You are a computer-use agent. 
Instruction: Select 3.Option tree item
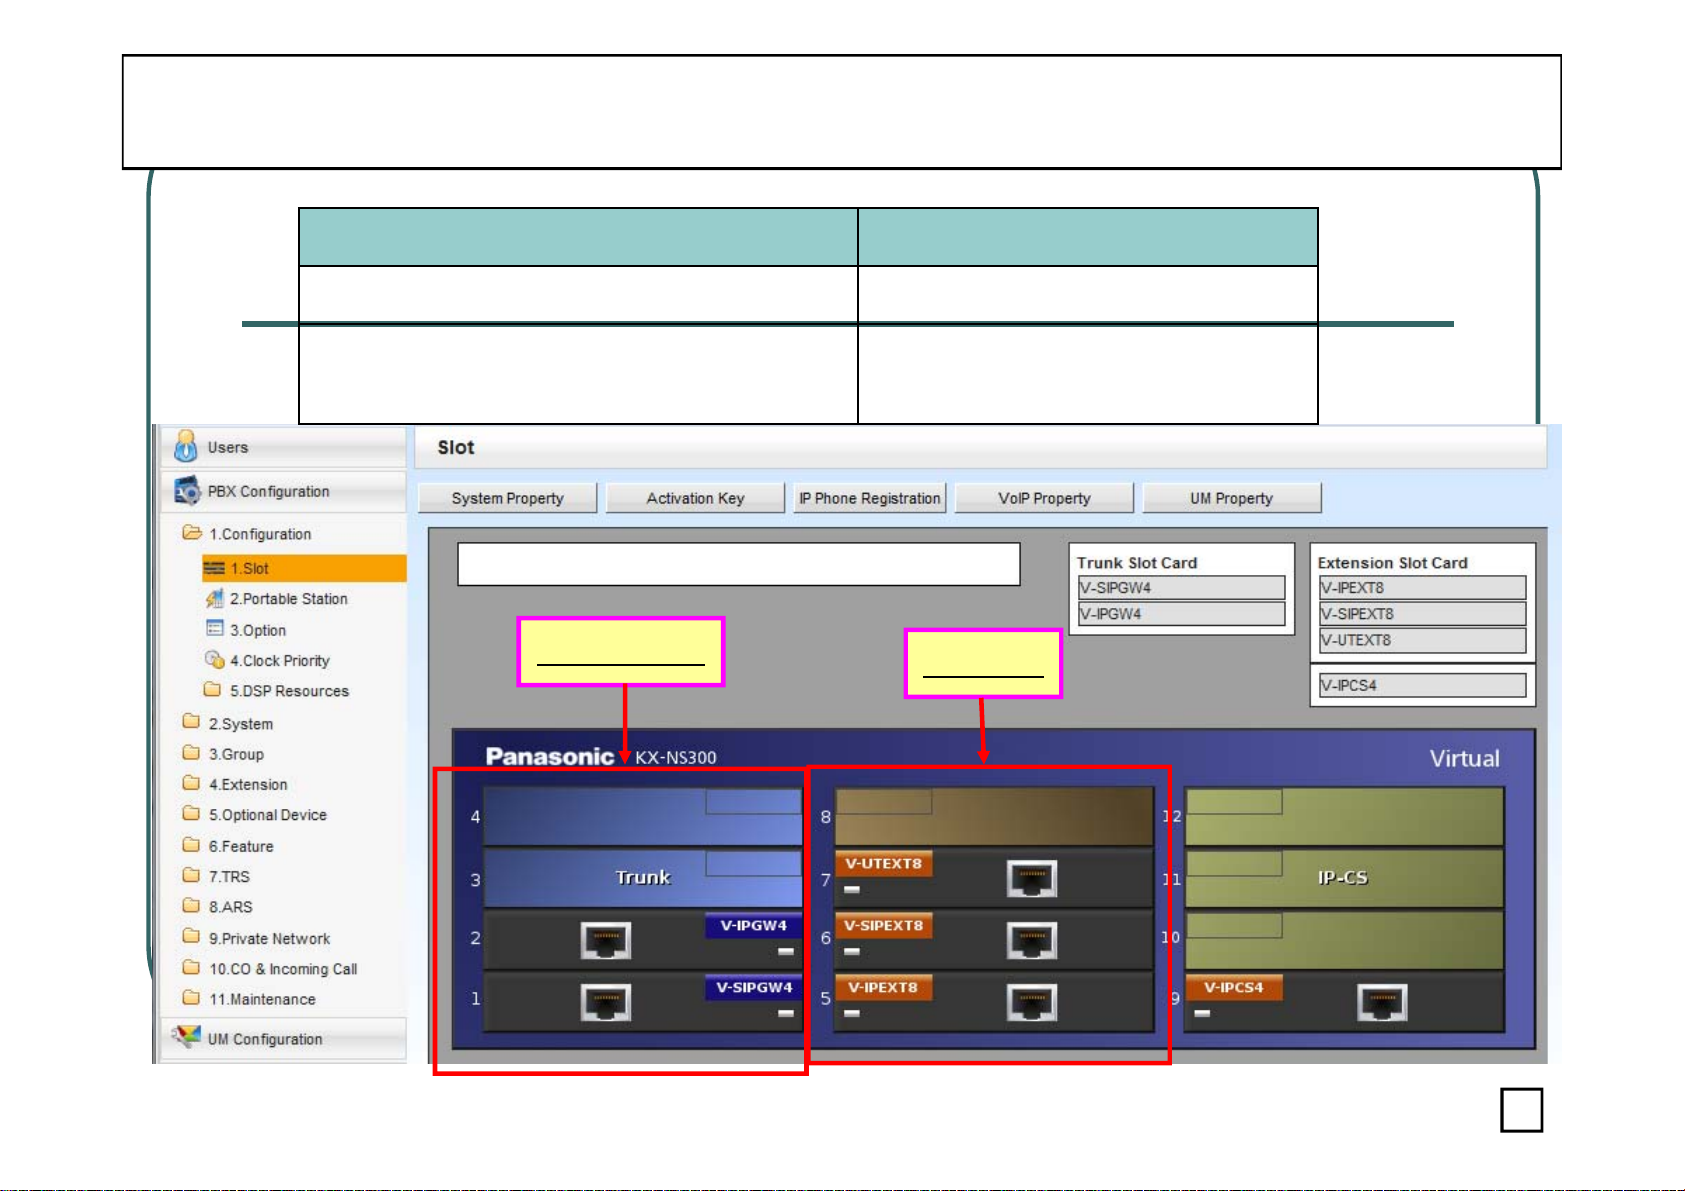tap(258, 630)
